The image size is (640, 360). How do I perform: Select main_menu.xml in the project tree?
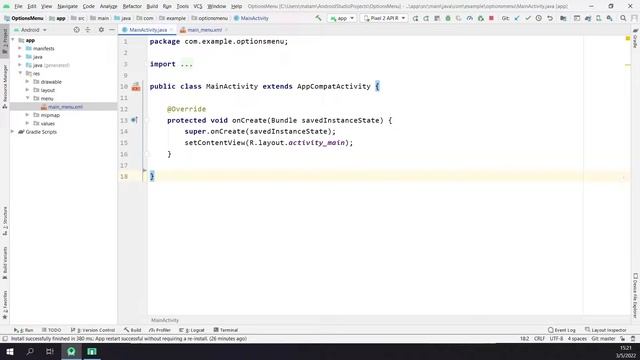click(65, 107)
